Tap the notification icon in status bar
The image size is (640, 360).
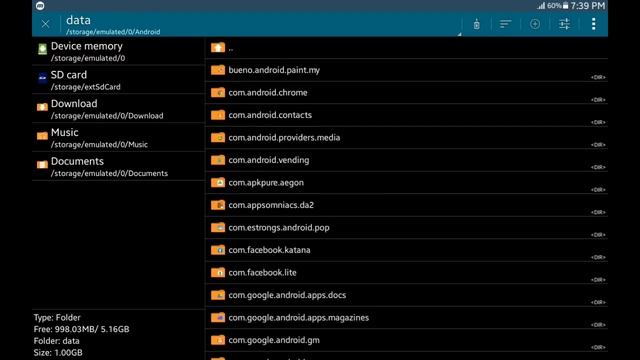[40, 6]
